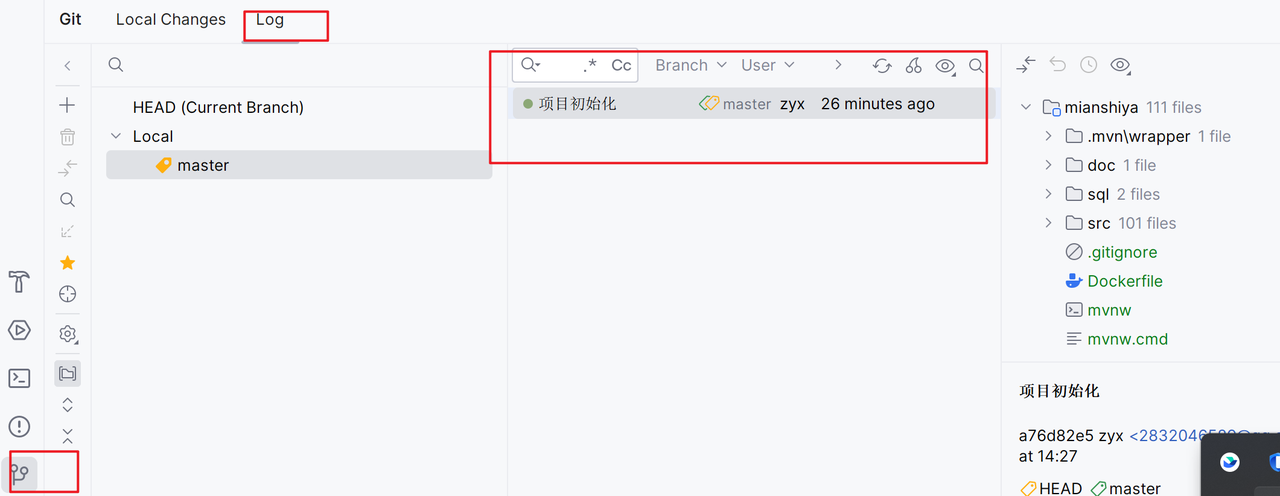Toggle regex search in log filter
Viewport: 1280px width, 496px height.
590,65
